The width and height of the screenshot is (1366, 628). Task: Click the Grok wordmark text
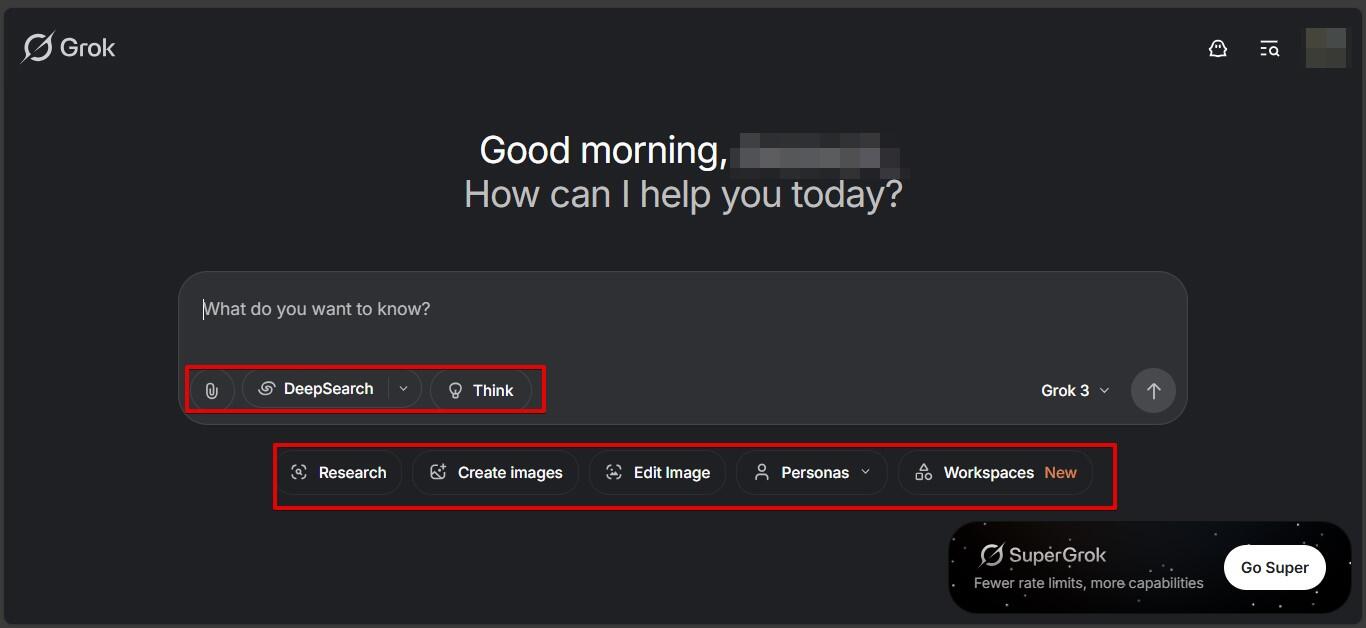[88, 47]
